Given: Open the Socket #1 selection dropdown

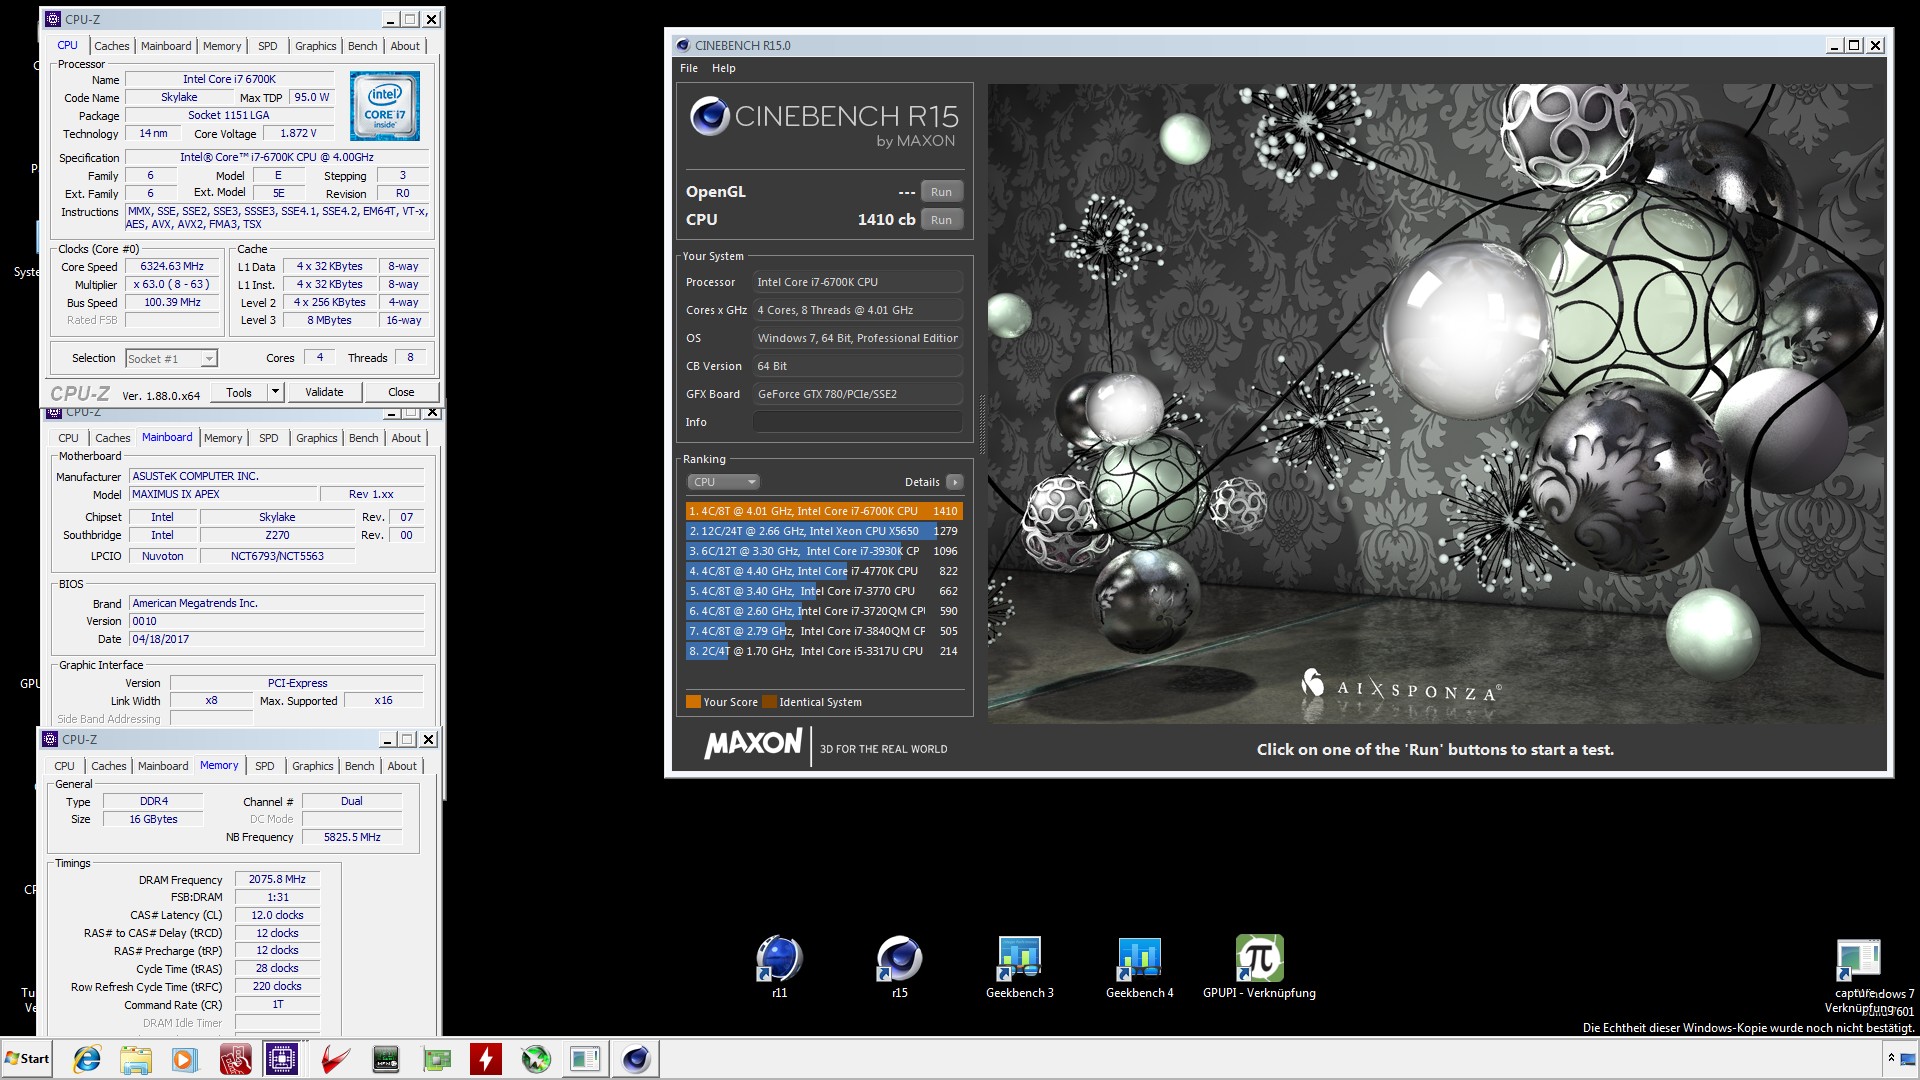Looking at the screenshot, I should [x=171, y=359].
